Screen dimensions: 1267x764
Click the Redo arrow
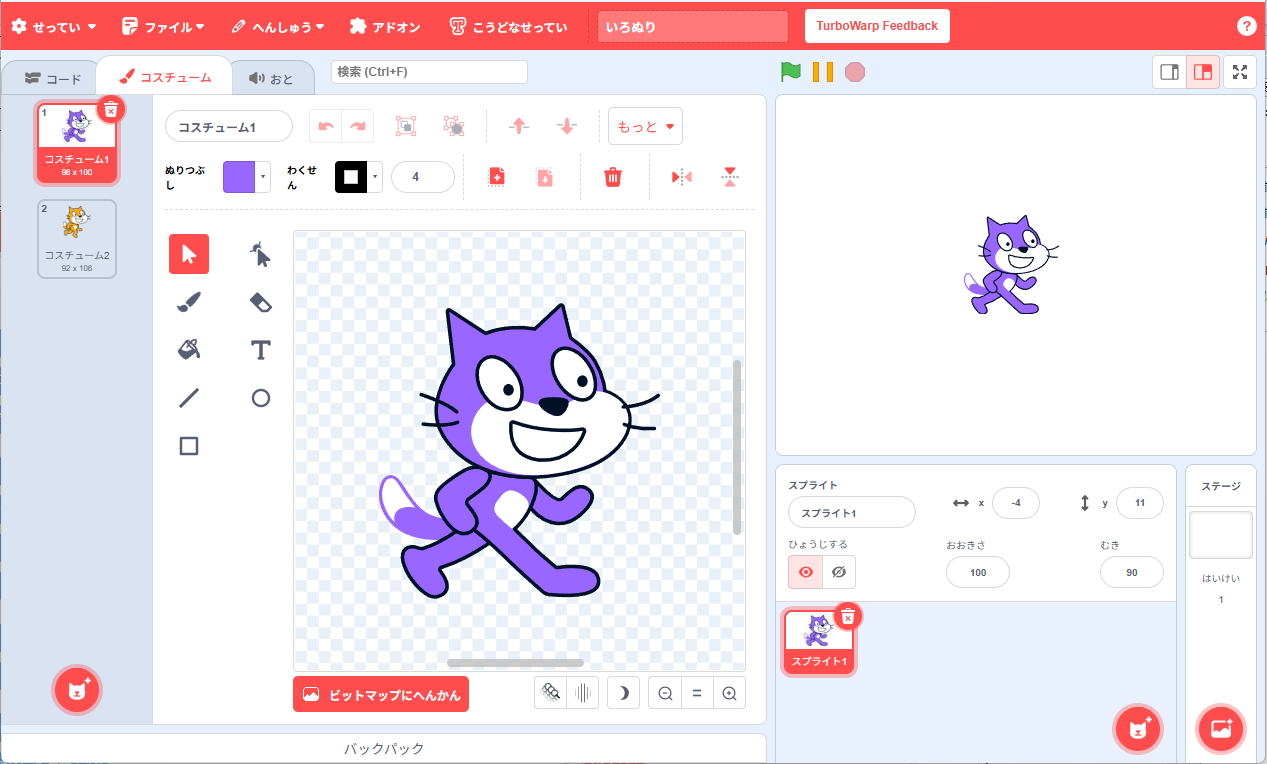(x=358, y=126)
